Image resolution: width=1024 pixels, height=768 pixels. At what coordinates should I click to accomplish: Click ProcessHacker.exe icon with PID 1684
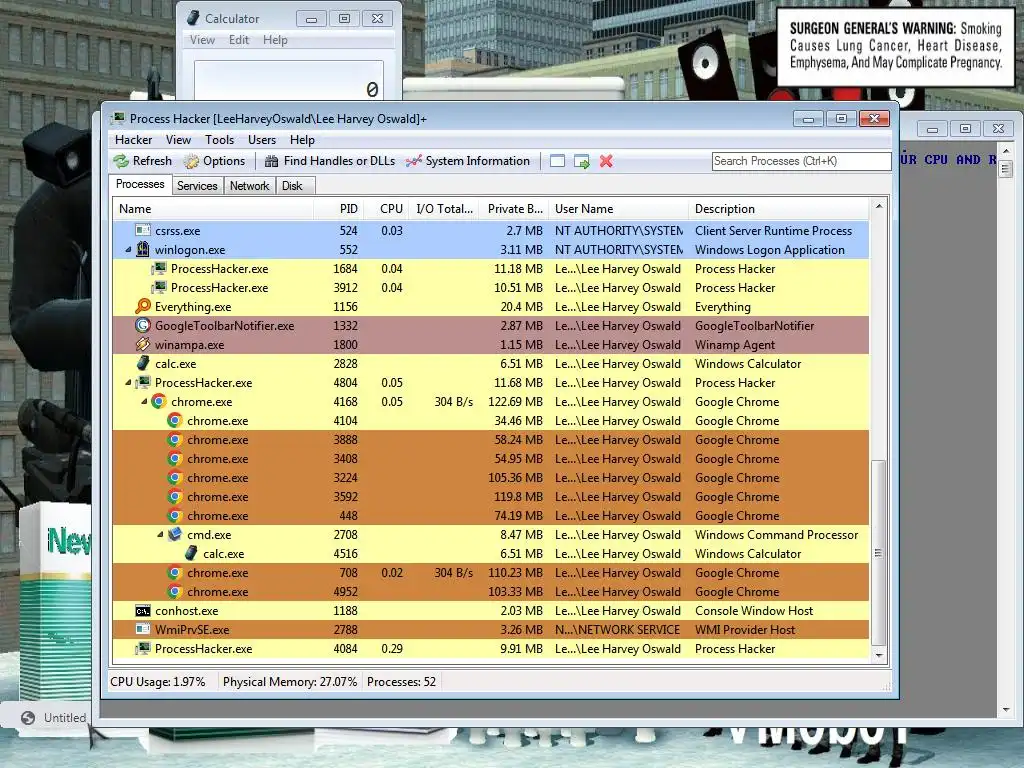[159, 268]
